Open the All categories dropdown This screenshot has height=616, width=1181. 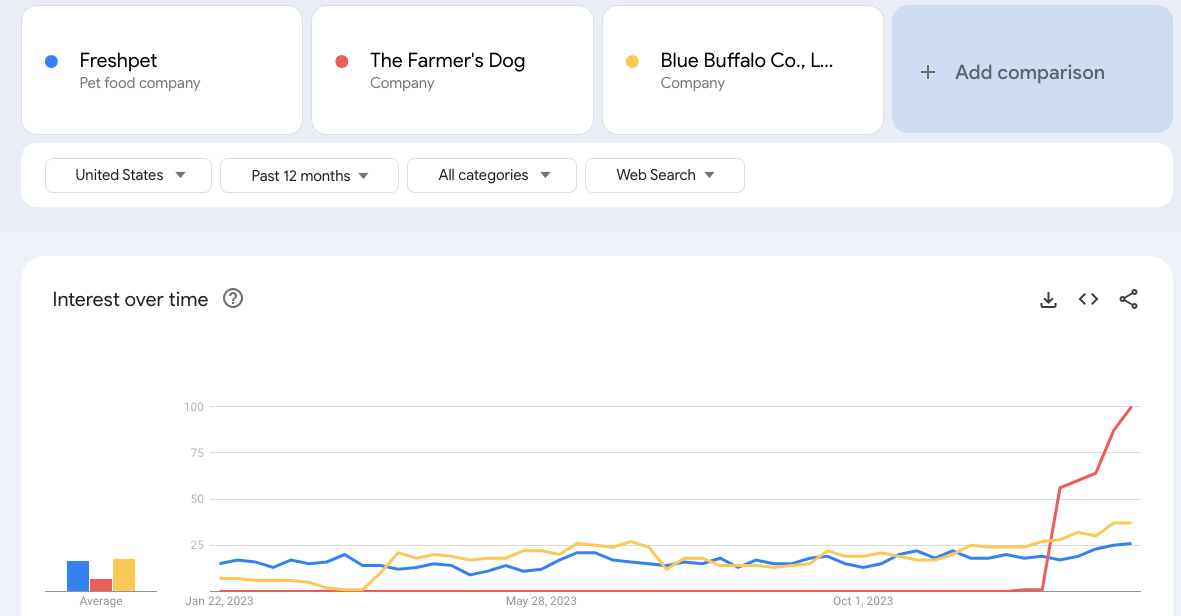(492, 175)
